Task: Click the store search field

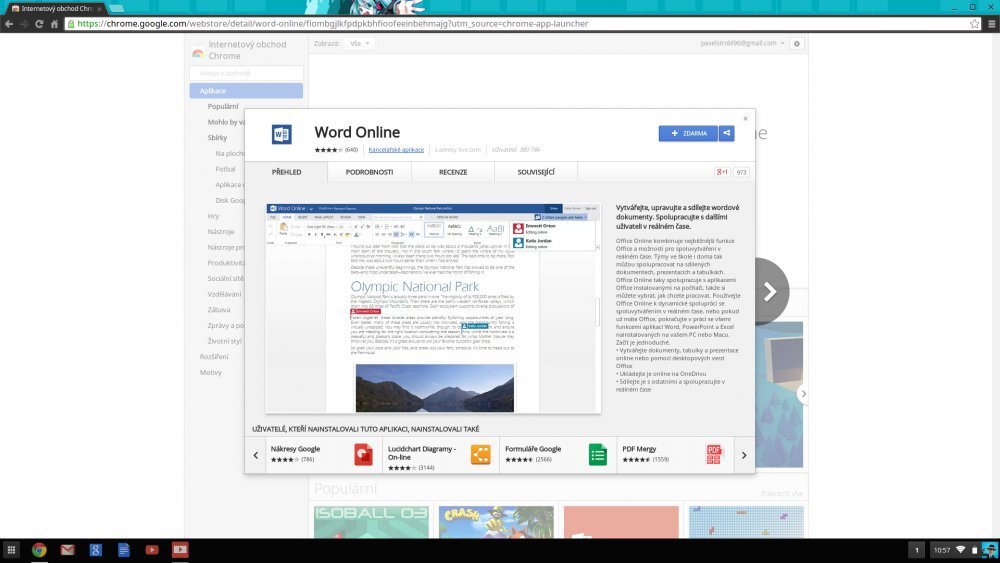Action: (x=246, y=73)
